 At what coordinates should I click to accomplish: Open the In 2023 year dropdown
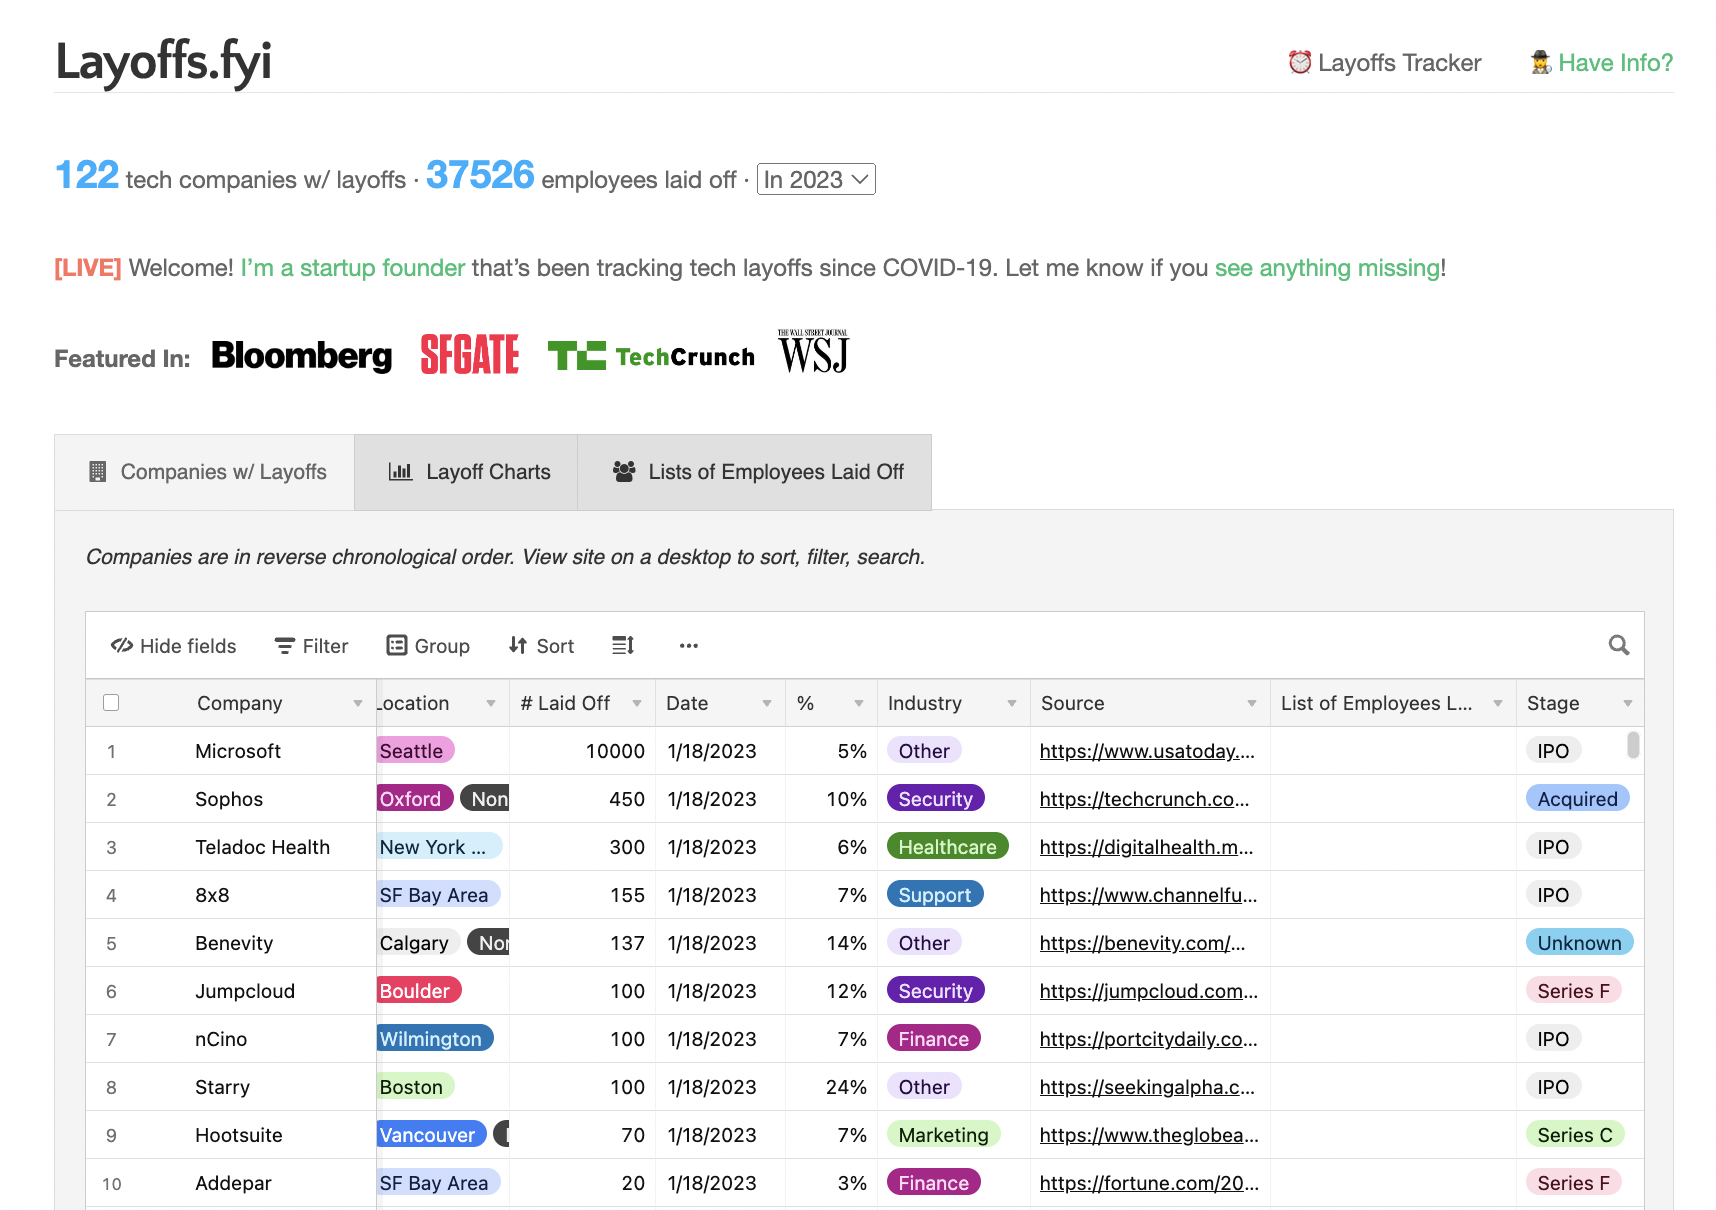pyautogui.click(x=816, y=179)
